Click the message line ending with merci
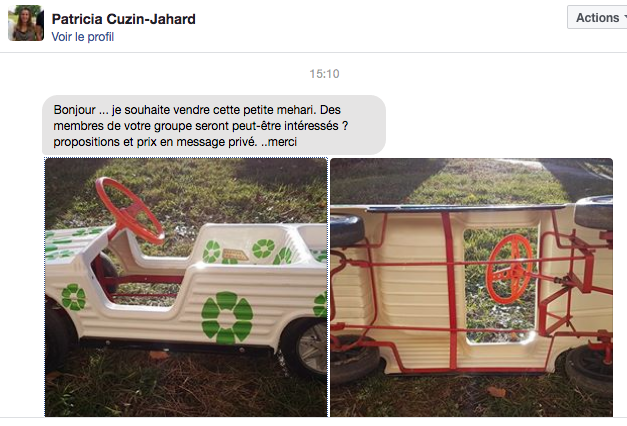 [175, 142]
